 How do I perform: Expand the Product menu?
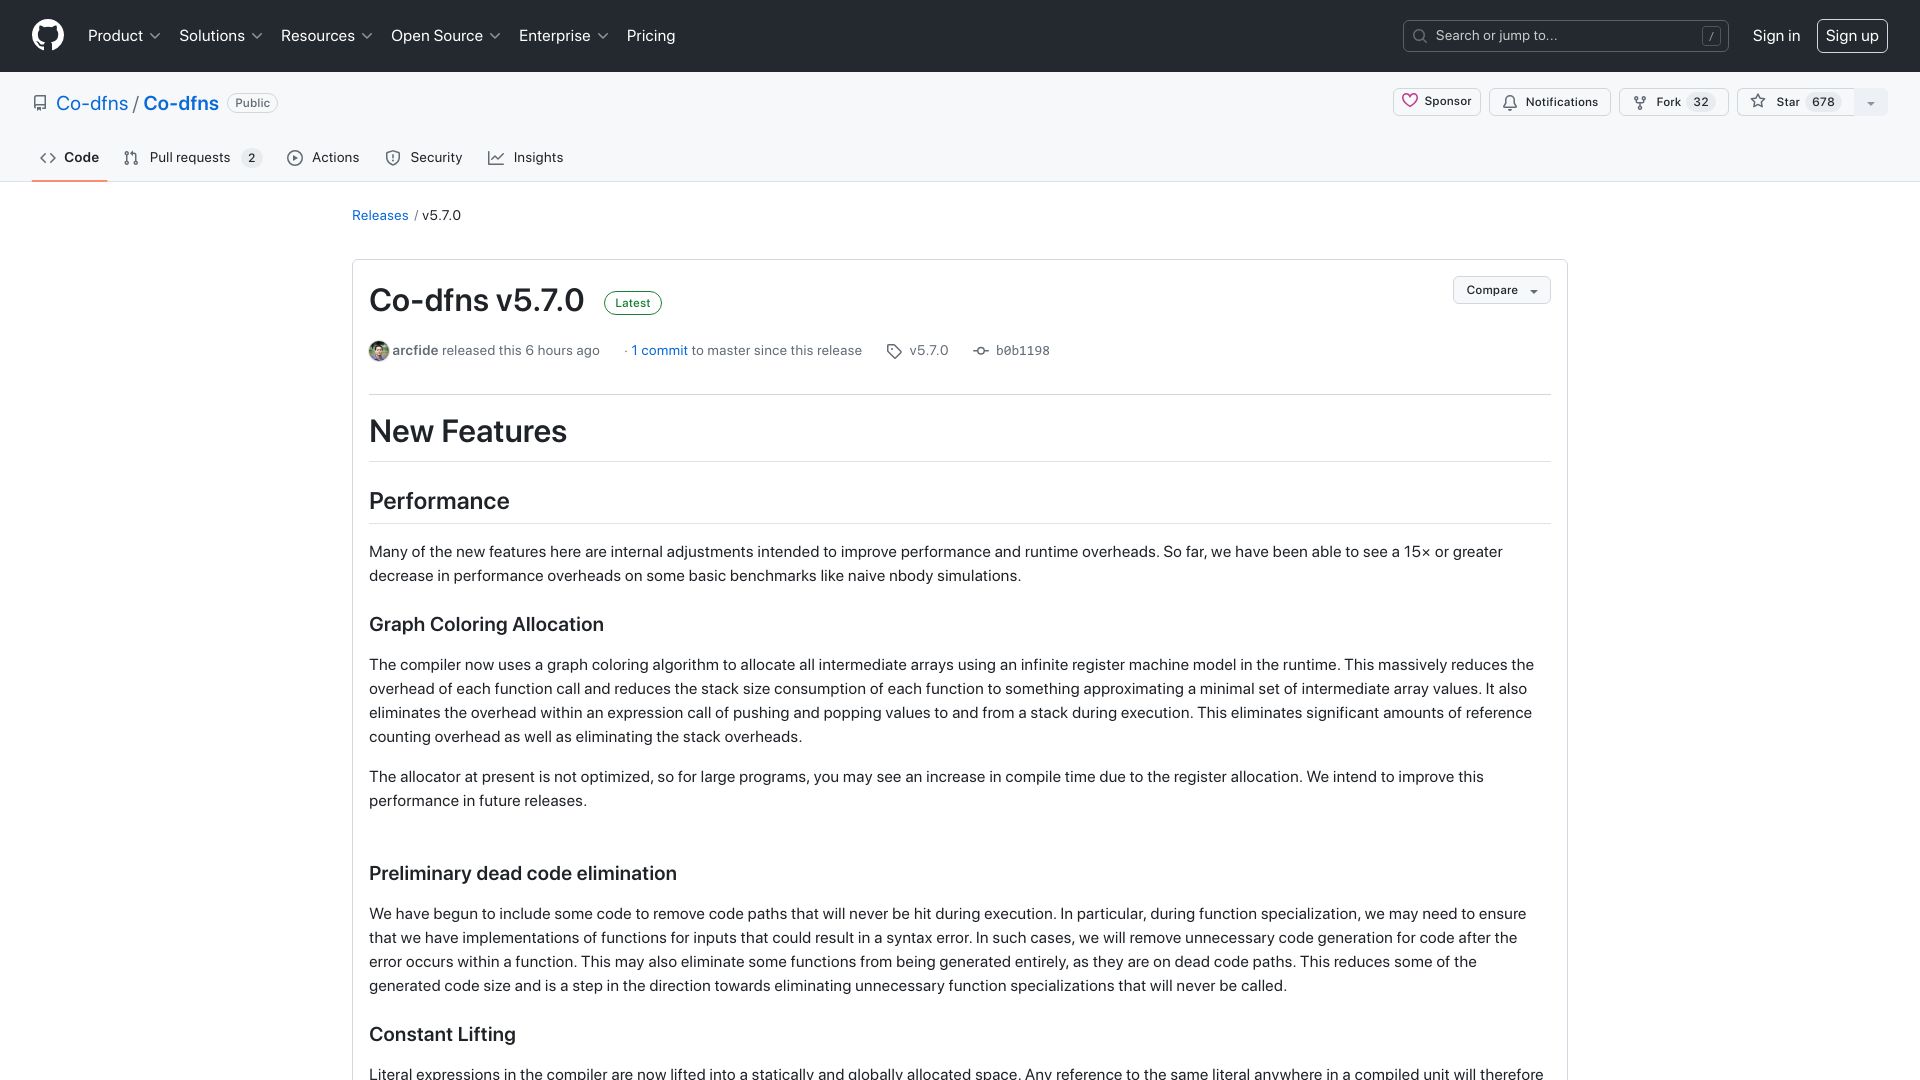(124, 36)
